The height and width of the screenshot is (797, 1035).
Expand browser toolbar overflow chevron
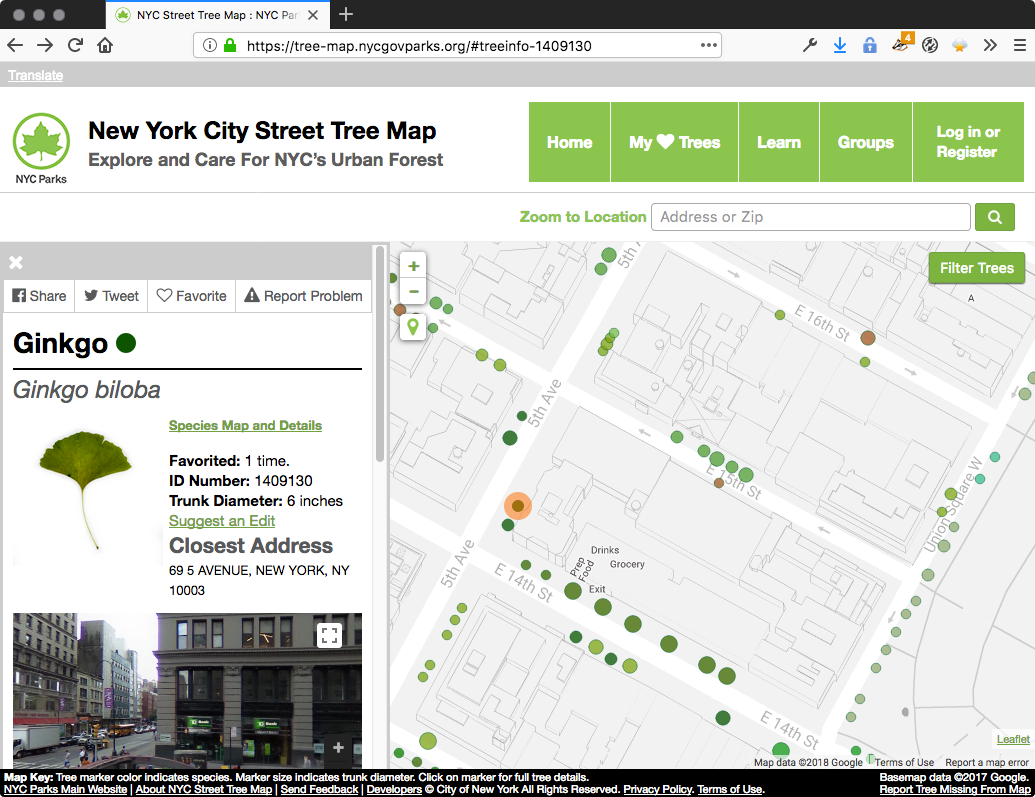point(990,45)
